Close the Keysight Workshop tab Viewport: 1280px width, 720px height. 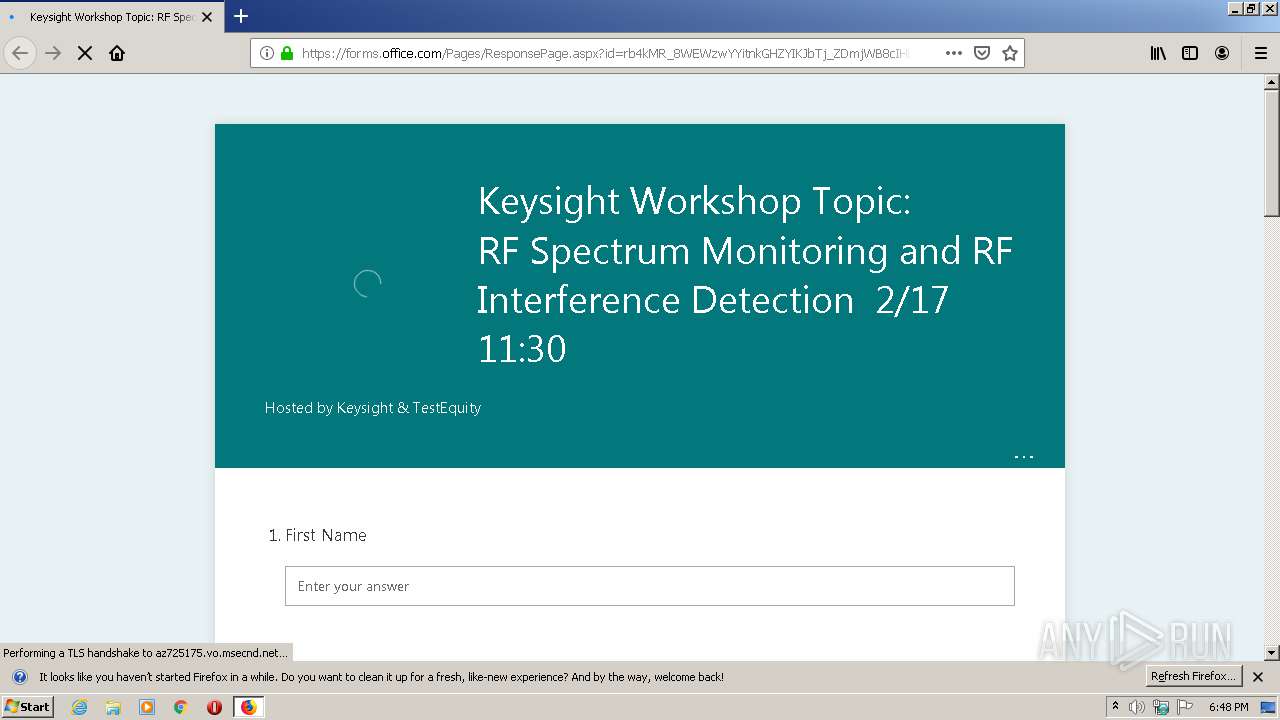click(x=207, y=17)
